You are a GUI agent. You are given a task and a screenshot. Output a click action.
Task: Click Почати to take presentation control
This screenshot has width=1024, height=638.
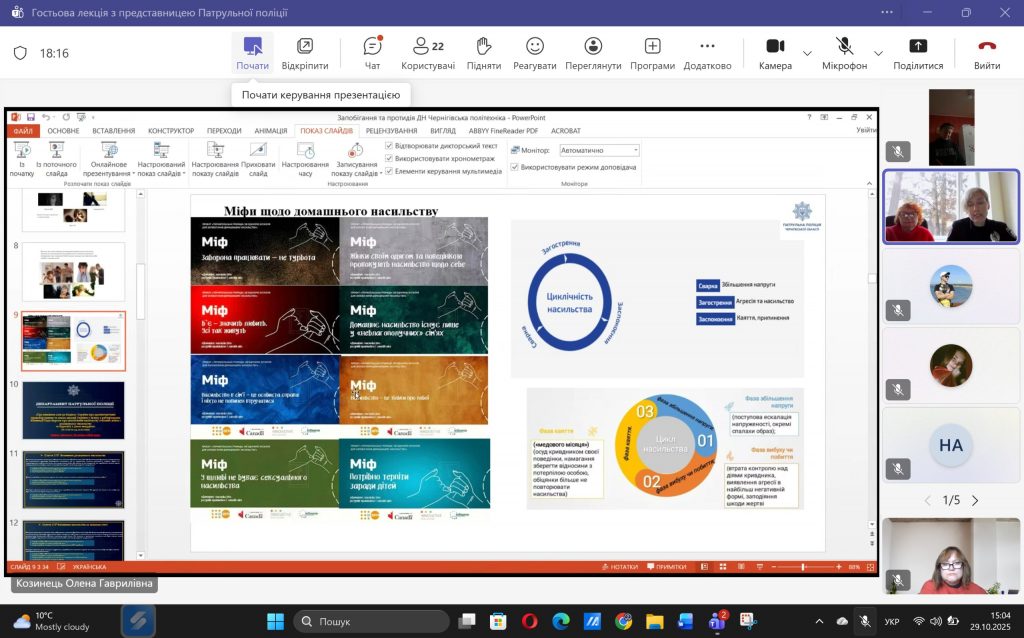point(252,53)
